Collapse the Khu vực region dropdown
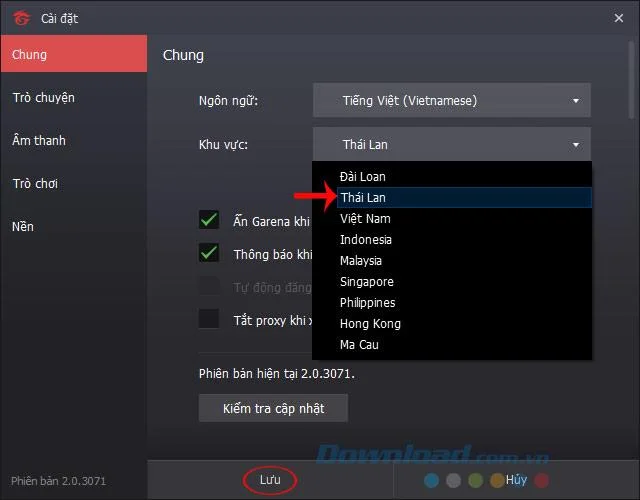Screen dimensions: 640x500 [451, 144]
